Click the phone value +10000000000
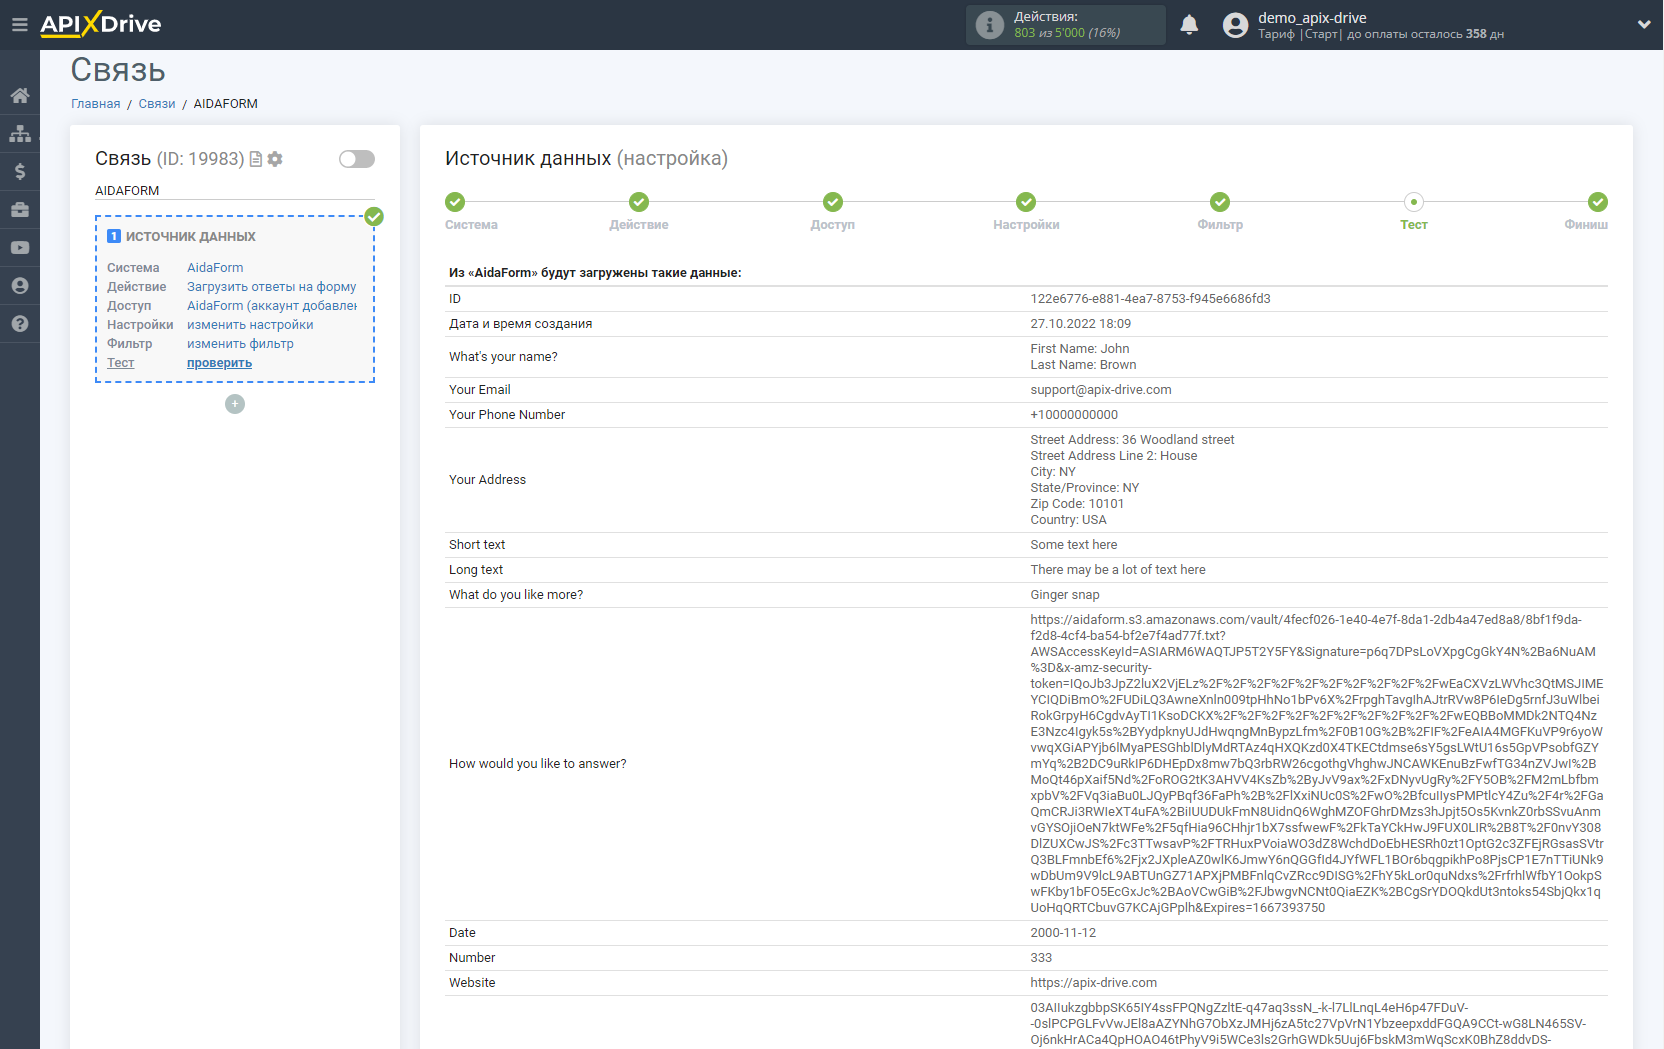This screenshot has width=1664, height=1049. (x=1074, y=415)
